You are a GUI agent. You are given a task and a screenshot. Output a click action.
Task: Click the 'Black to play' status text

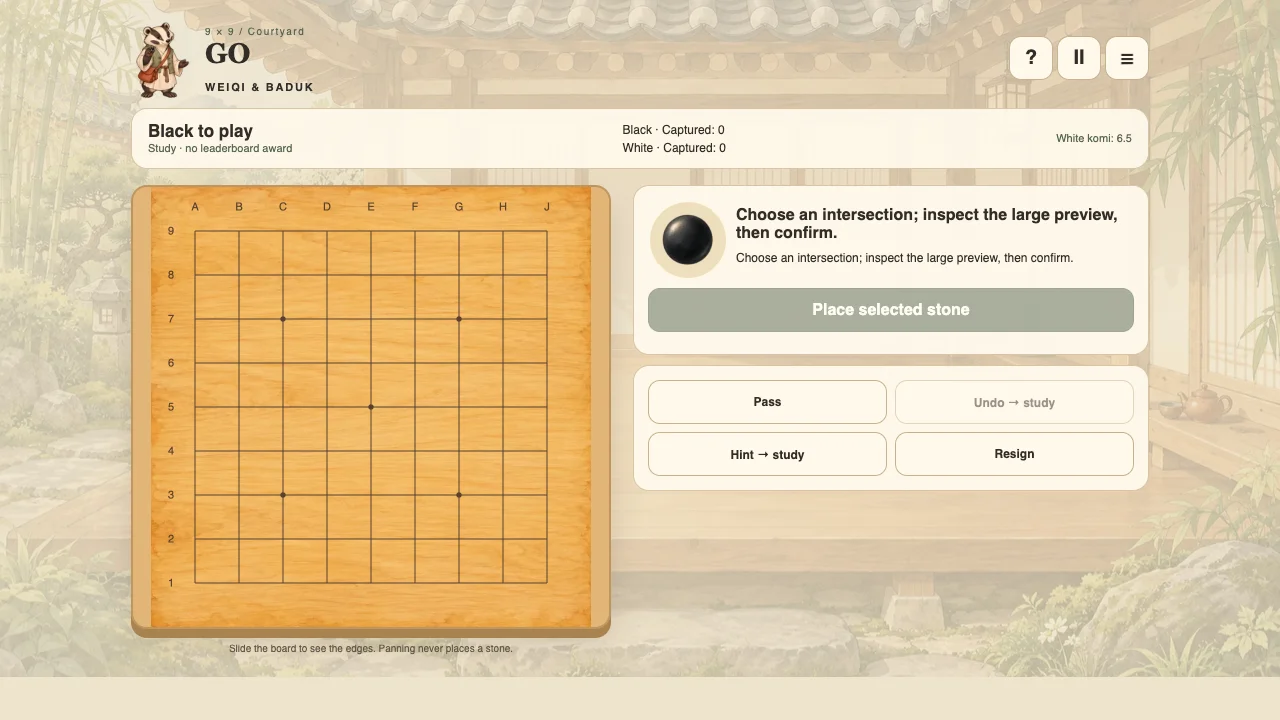pyautogui.click(x=200, y=131)
